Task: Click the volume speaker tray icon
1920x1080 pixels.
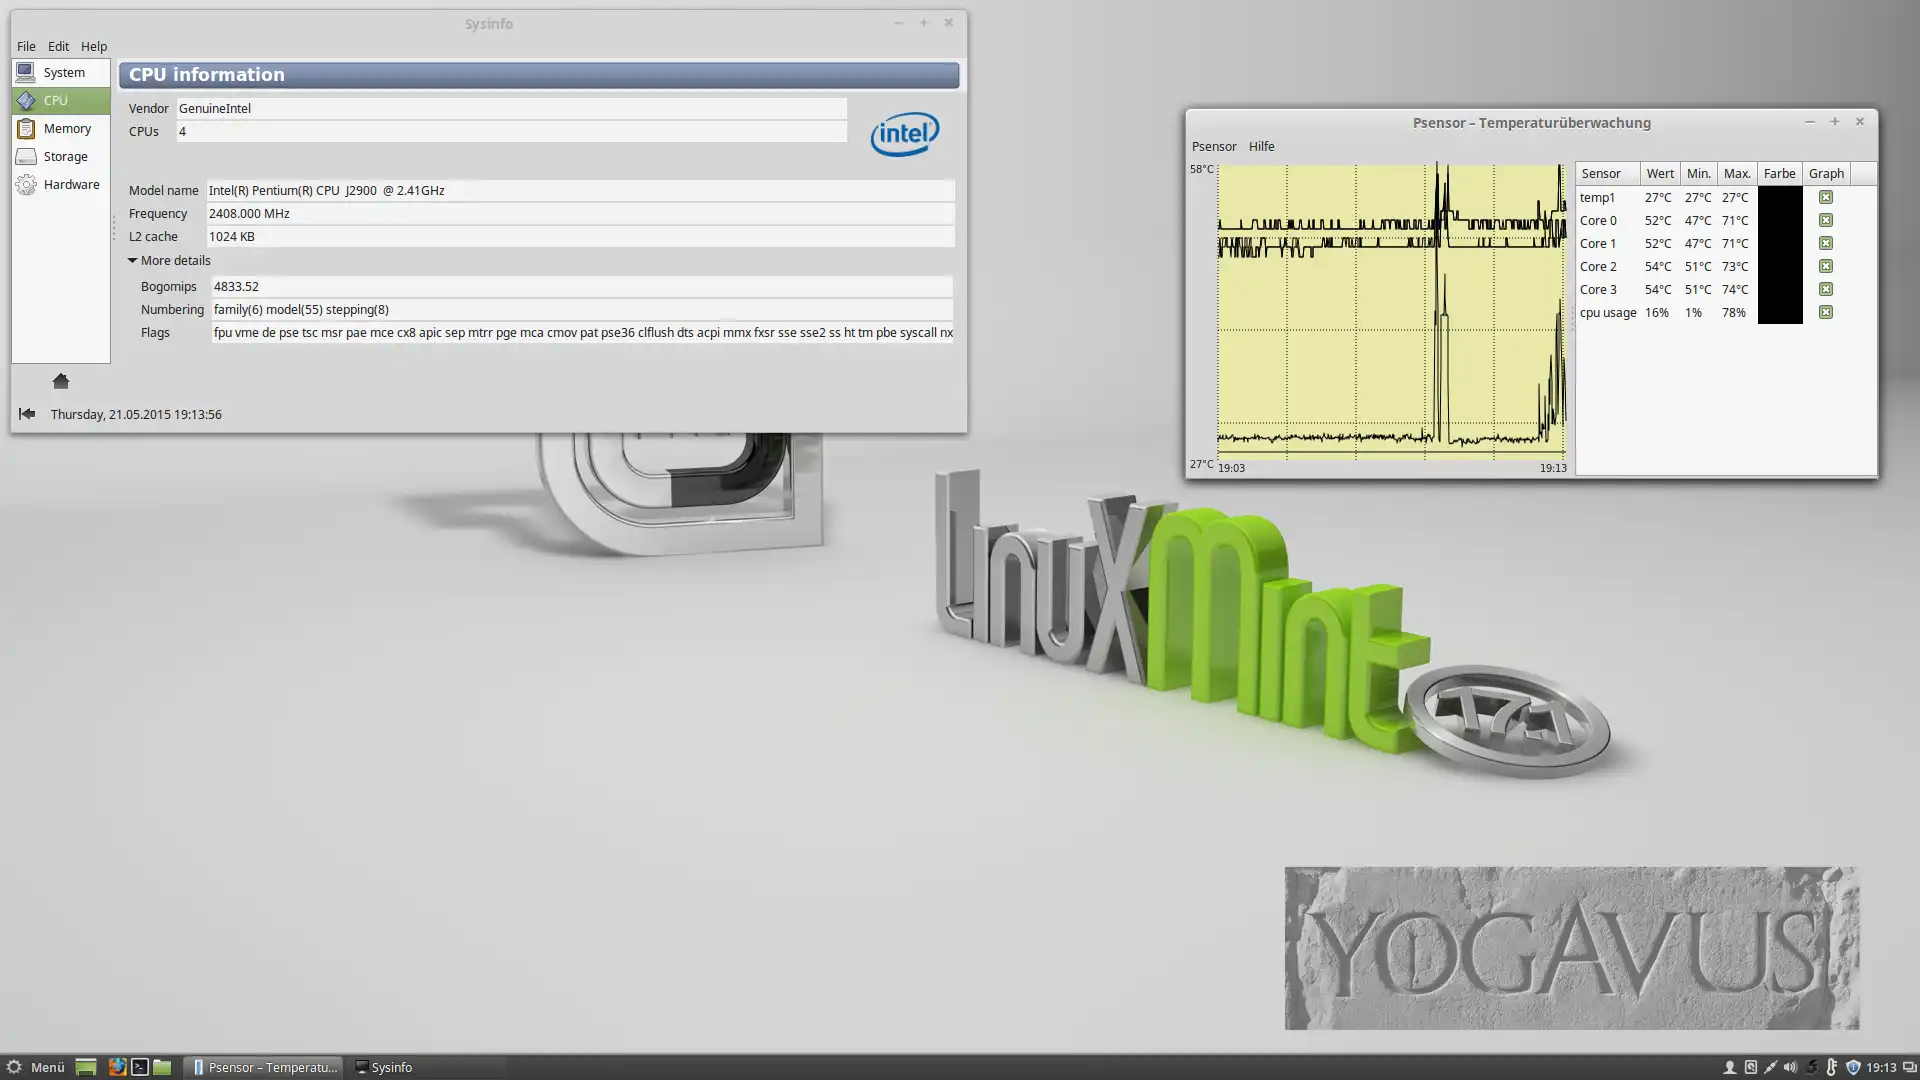Action: pyautogui.click(x=1790, y=1067)
